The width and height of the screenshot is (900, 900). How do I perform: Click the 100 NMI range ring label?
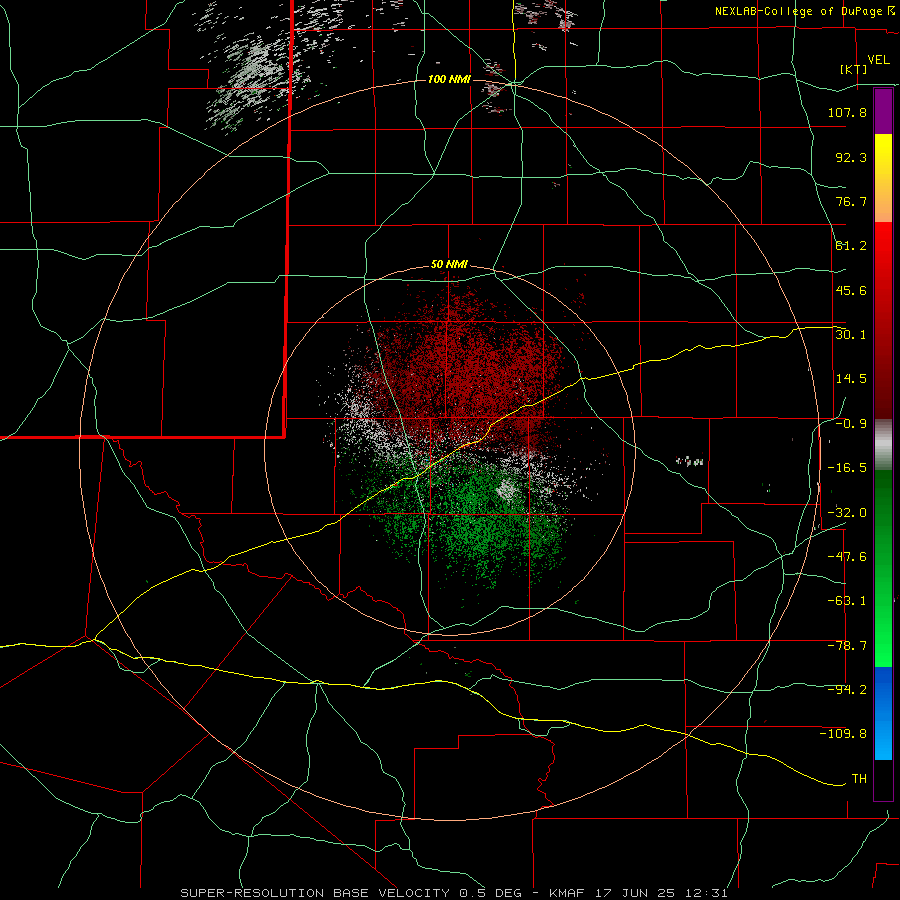point(449,79)
